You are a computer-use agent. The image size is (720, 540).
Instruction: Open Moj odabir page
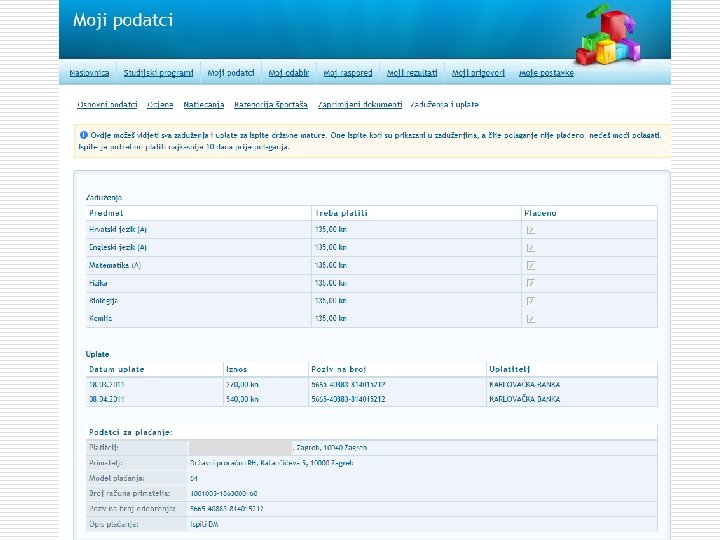click(288, 73)
